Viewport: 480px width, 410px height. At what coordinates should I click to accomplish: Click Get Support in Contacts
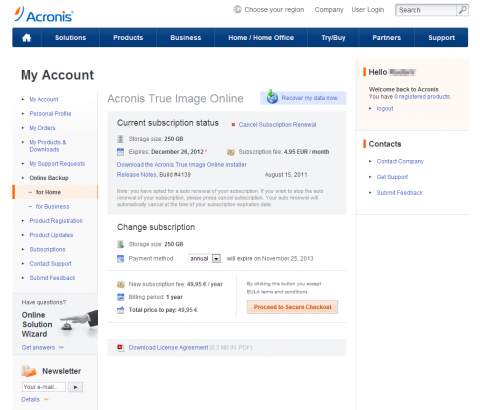click(x=392, y=177)
